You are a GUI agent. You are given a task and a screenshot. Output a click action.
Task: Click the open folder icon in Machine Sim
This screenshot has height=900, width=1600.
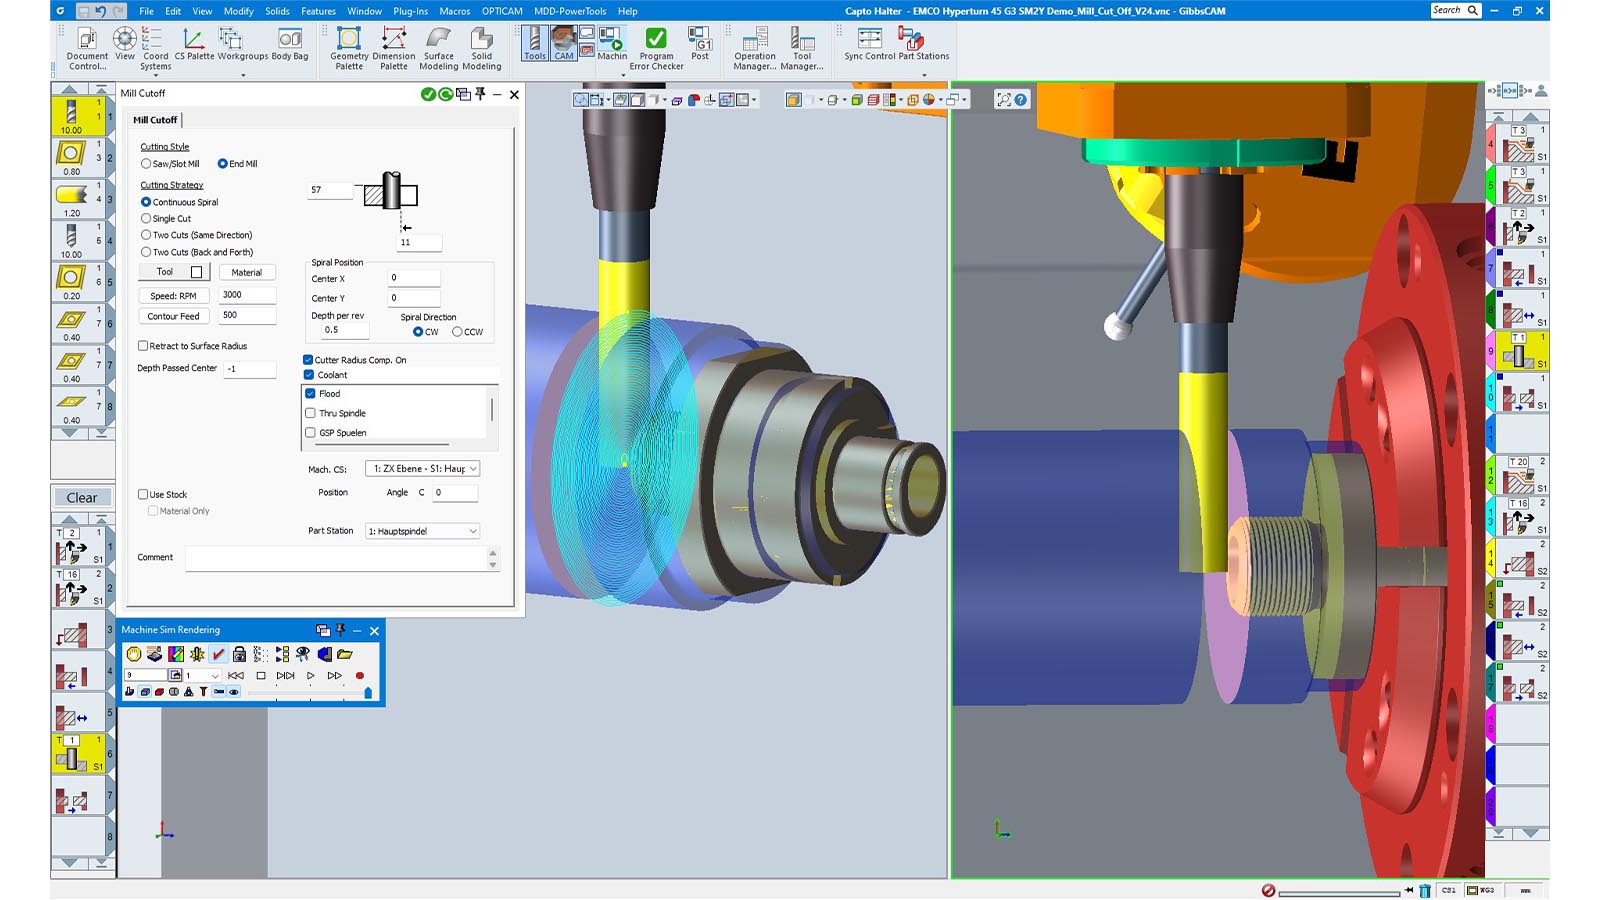point(345,654)
